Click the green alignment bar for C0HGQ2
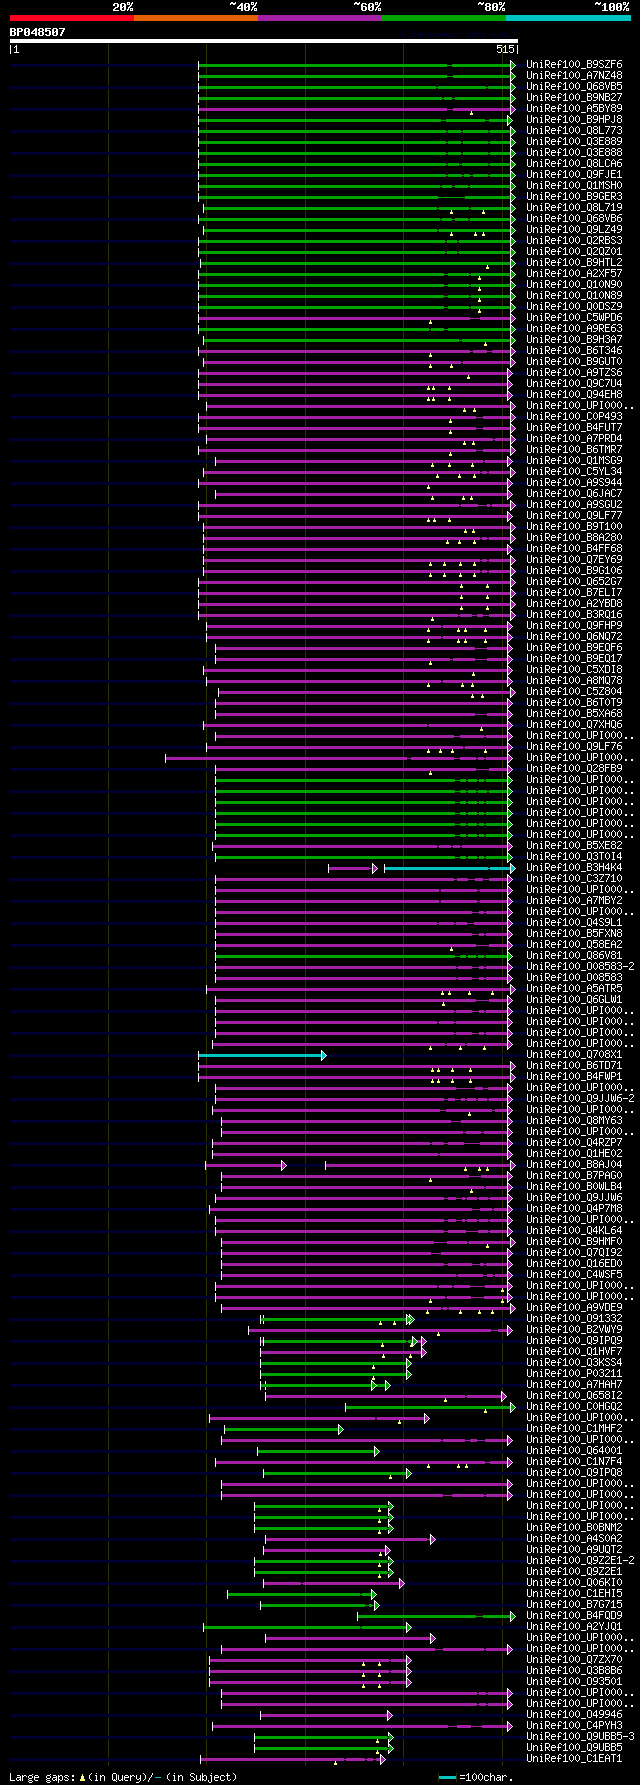This screenshot has width=640, height=1785. point(430,1407)
